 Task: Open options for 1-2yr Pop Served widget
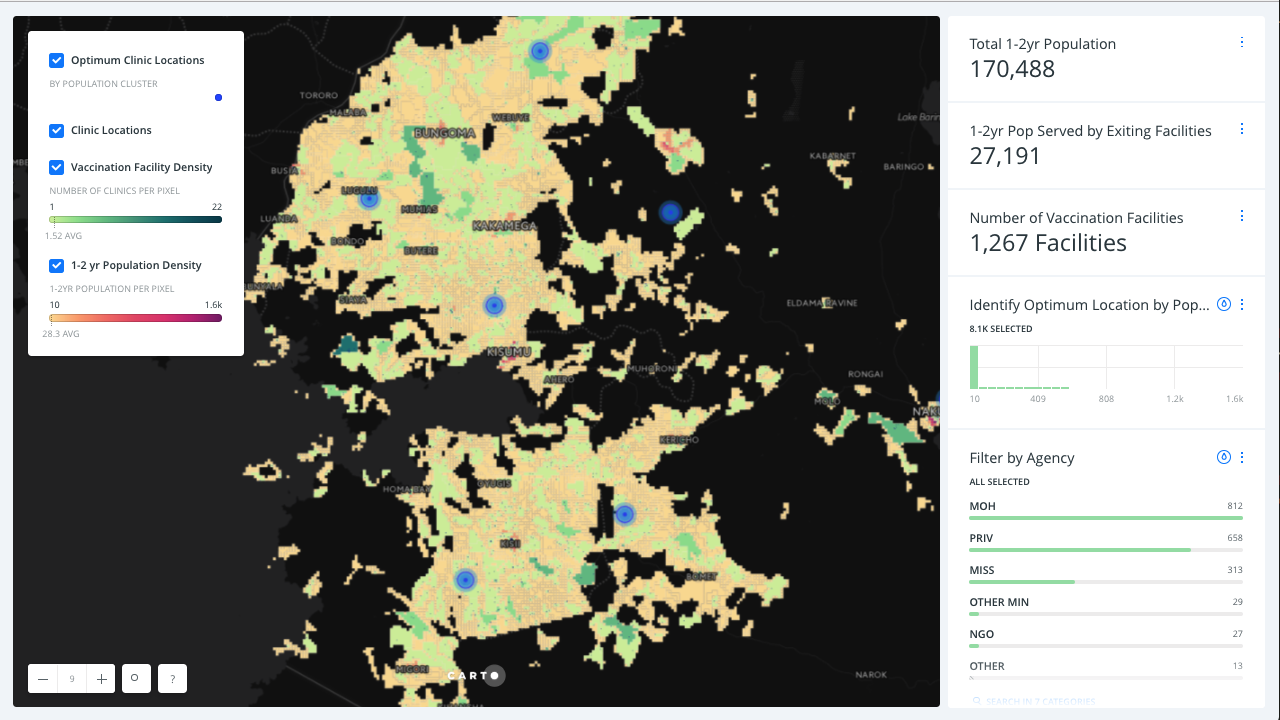[x=1242, y=129]
